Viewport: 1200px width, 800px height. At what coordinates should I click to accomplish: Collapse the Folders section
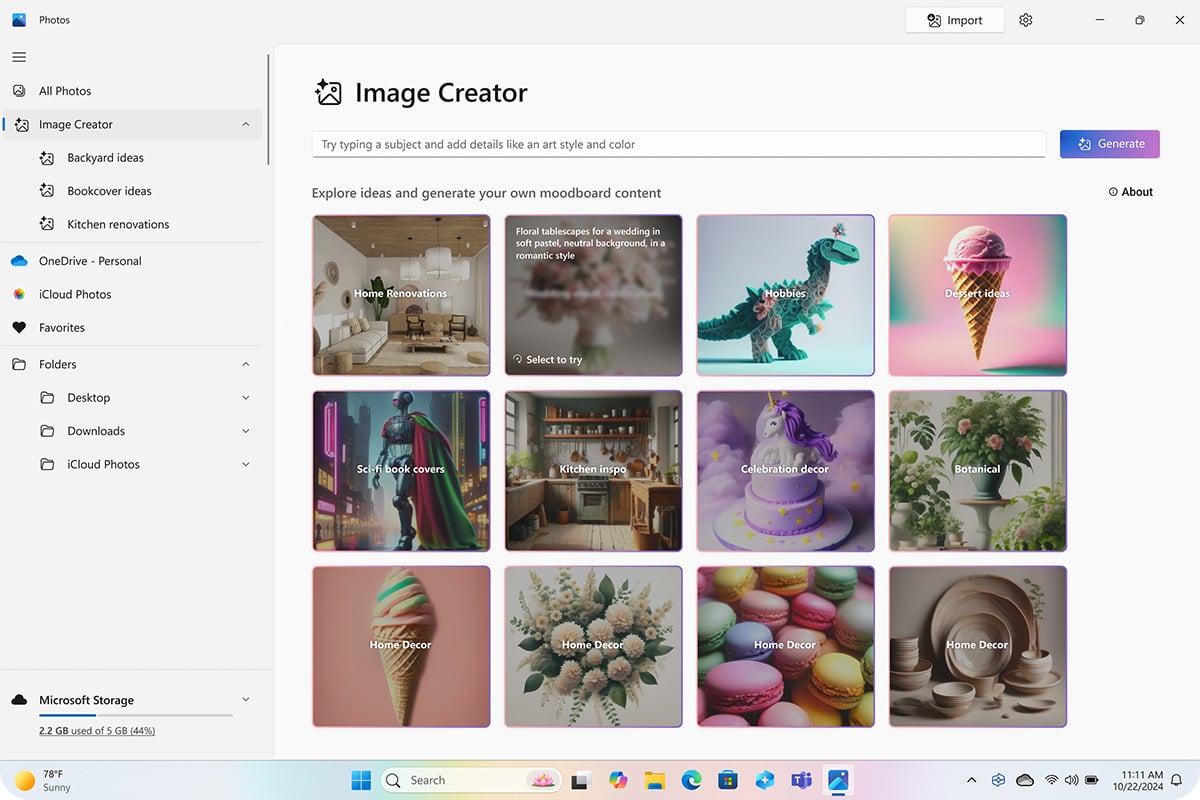246,364
